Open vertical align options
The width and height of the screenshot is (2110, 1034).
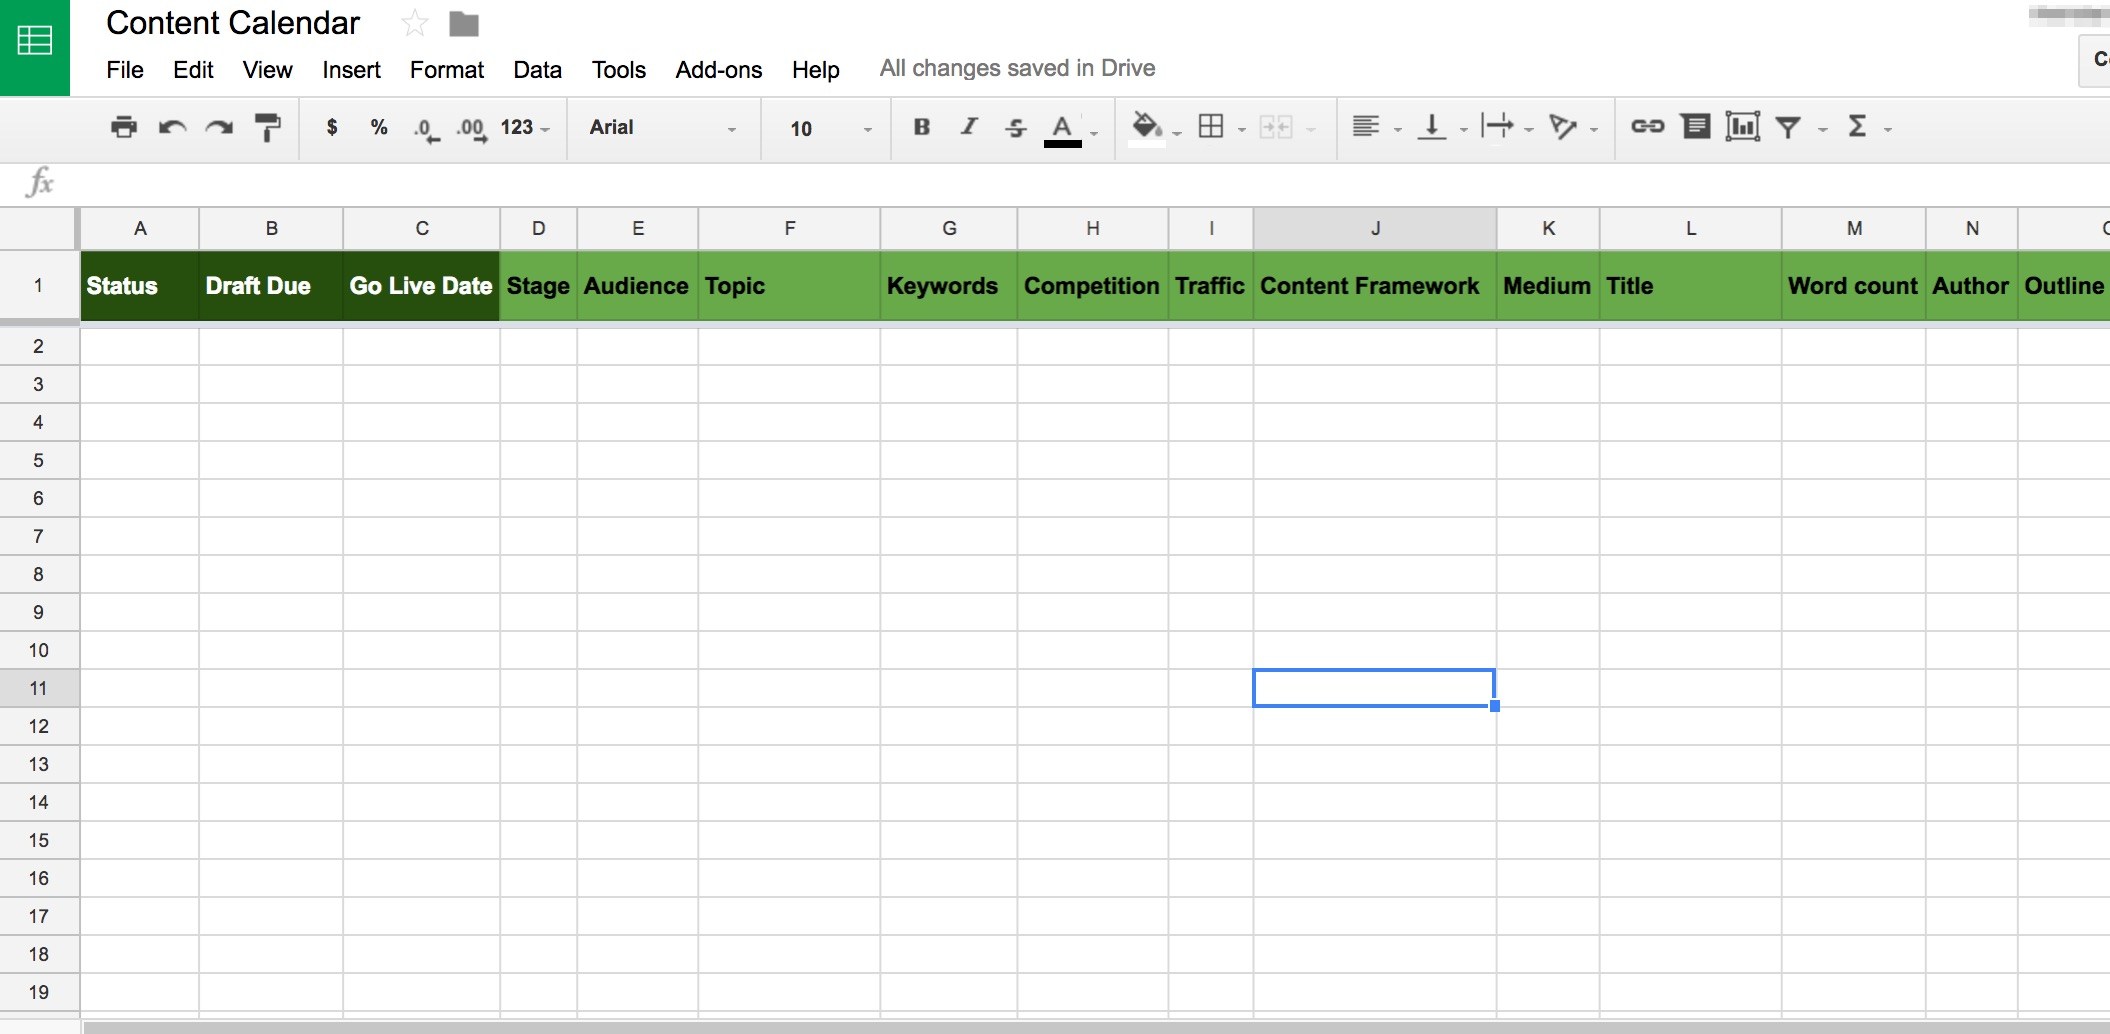[1432, 127]
